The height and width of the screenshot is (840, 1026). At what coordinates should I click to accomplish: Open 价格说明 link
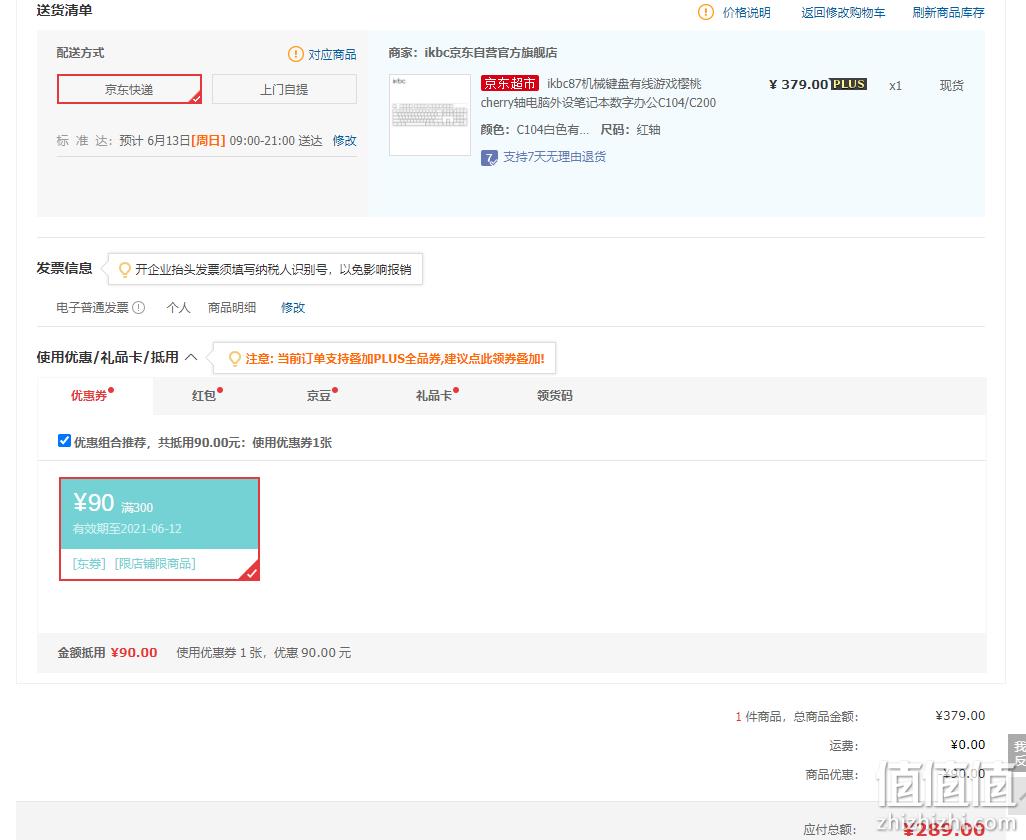[747, 12]
